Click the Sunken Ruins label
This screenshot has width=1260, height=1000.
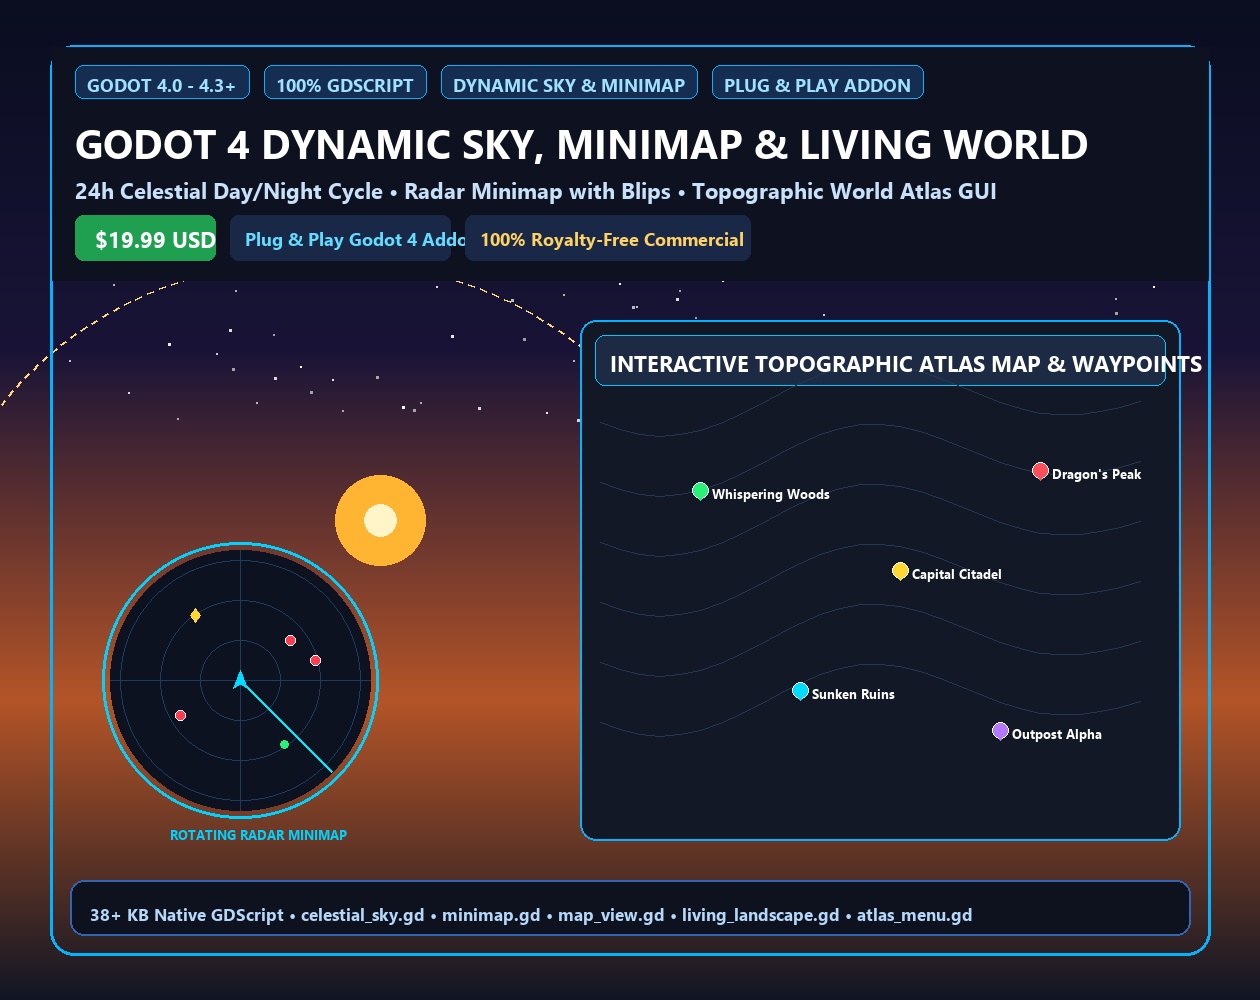coord(853,694)
